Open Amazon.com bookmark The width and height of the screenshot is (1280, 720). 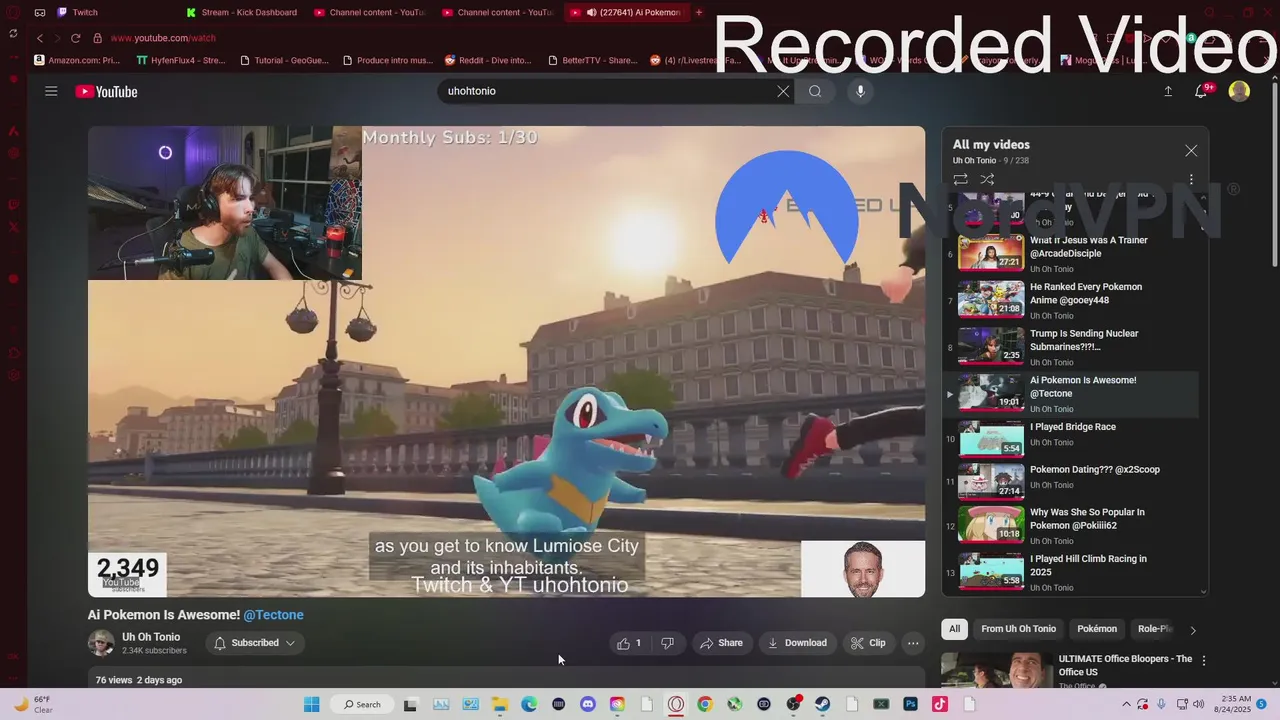point(77,60)
